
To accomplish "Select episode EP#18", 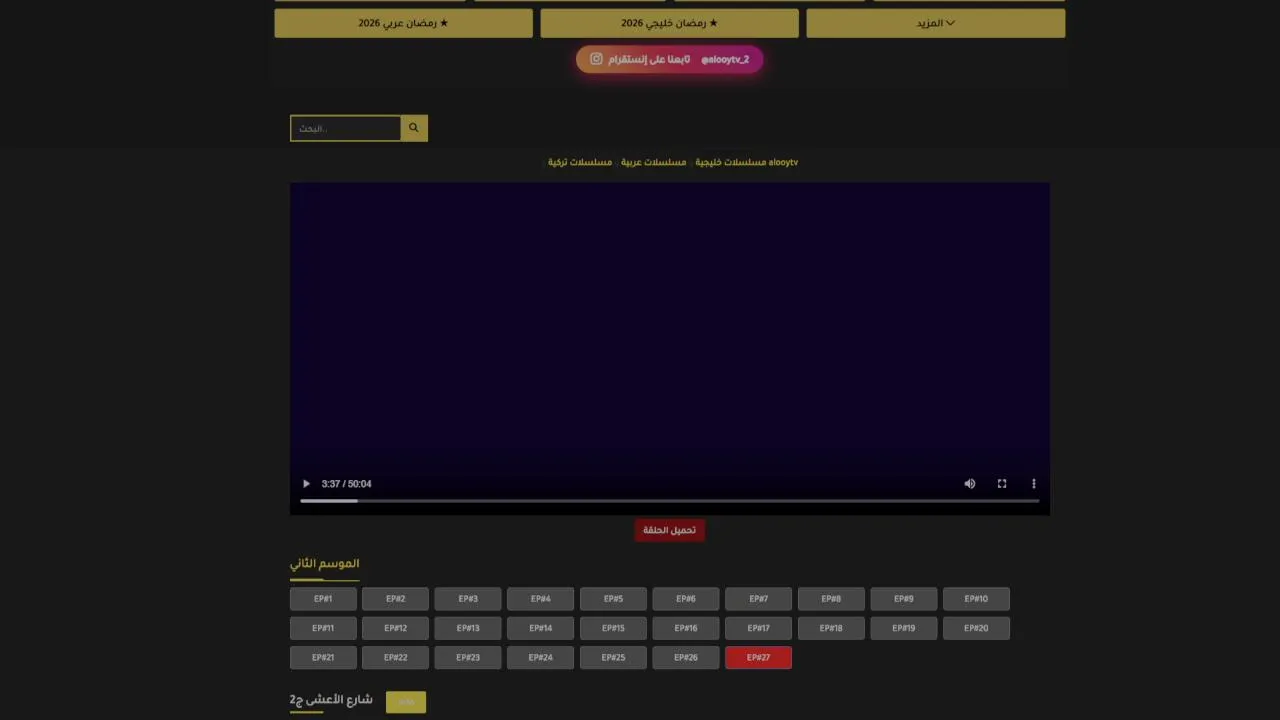I will click(831, 628).
